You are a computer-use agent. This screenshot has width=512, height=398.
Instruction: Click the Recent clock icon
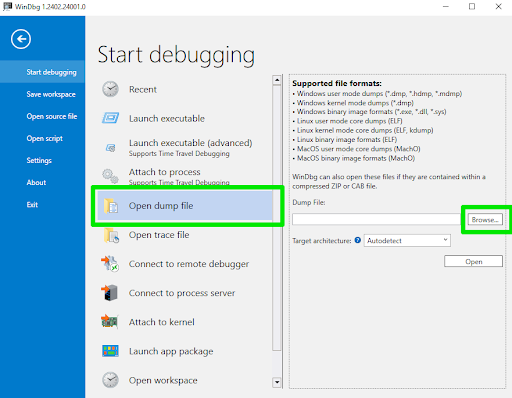[110, 89]
